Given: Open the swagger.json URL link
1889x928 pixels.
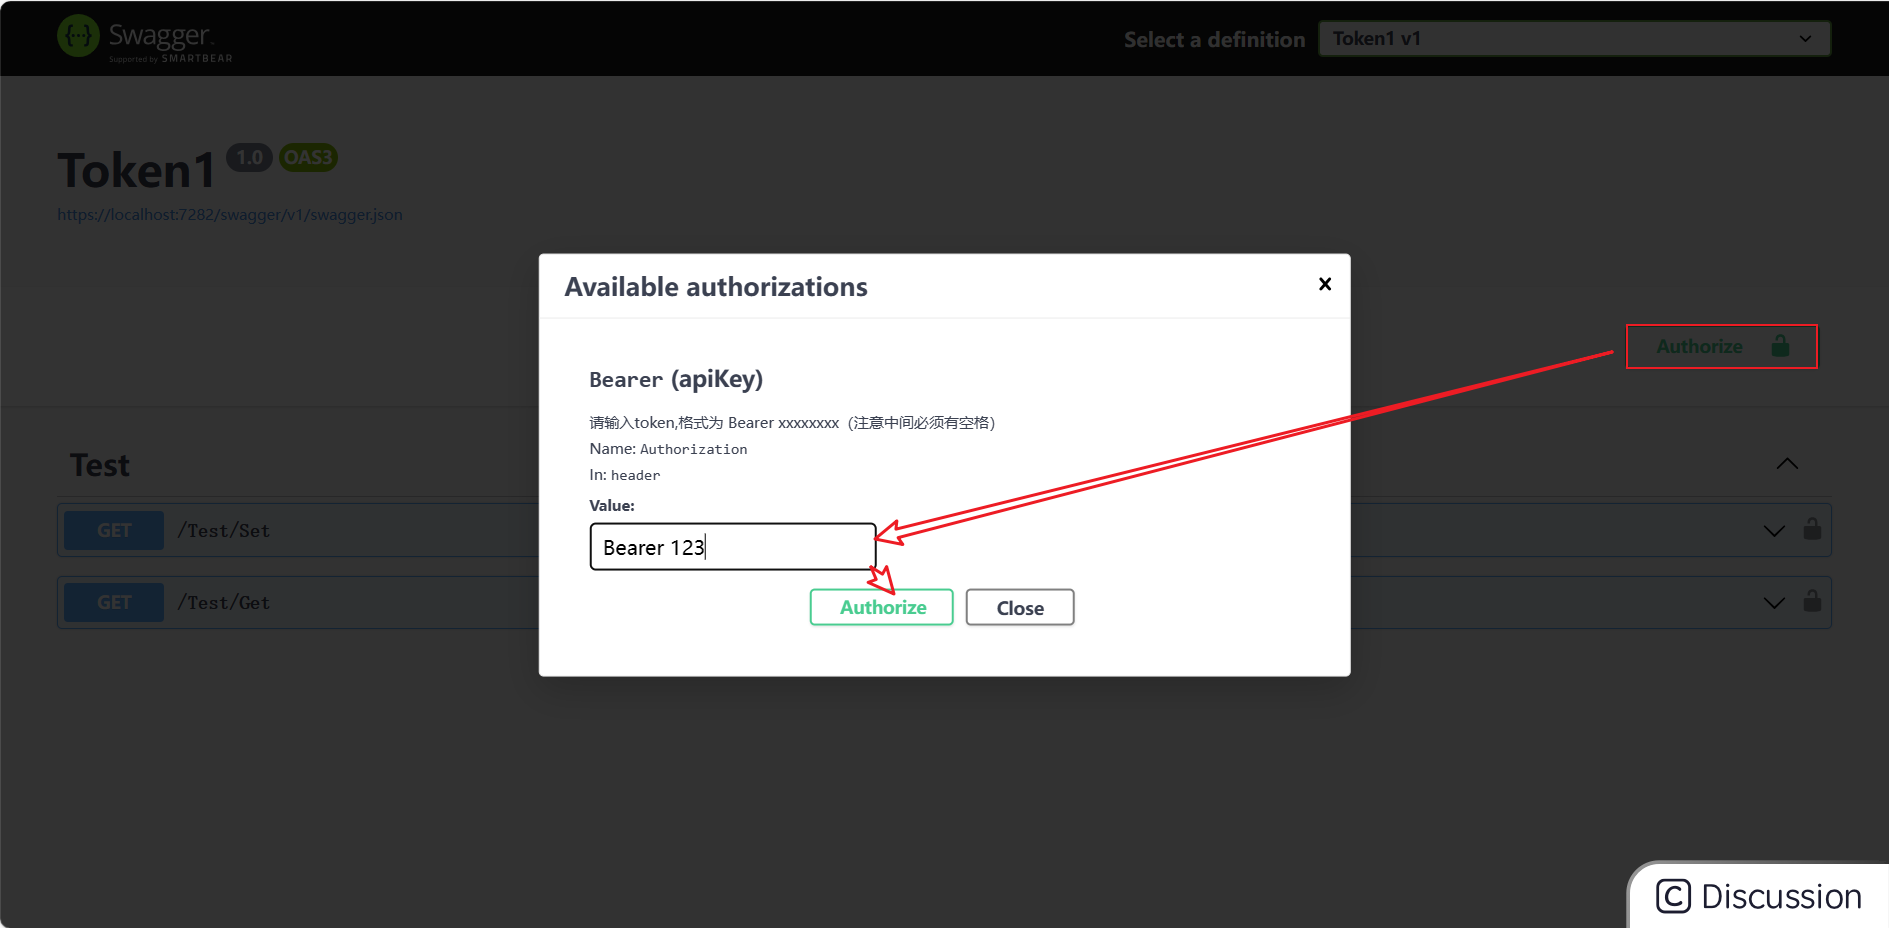Looking at the screenshot, I should (230, 215).
